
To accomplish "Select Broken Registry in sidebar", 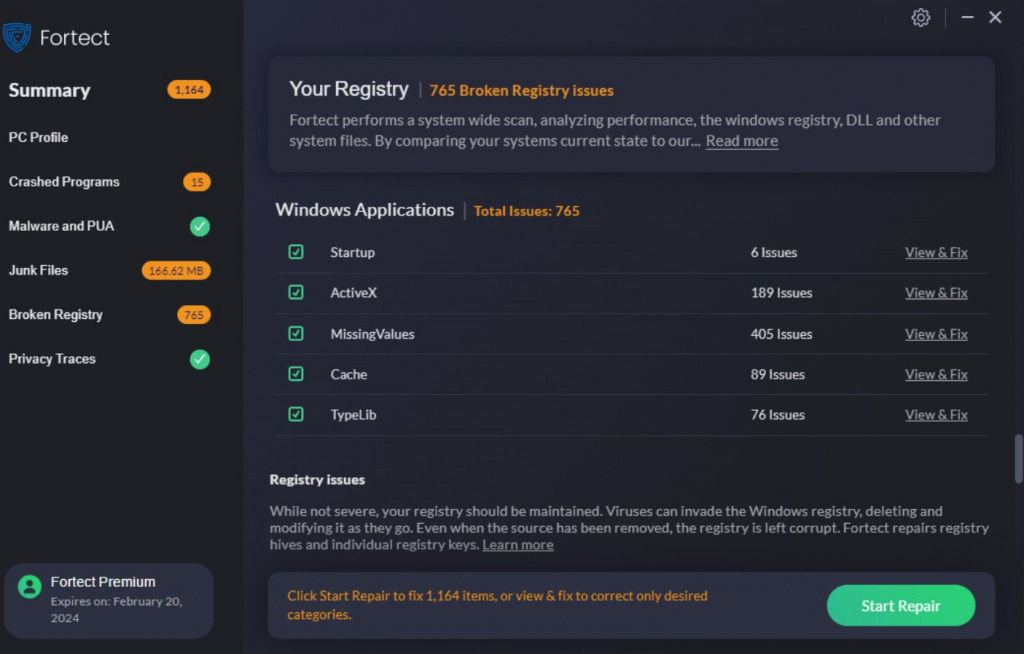I will 56,315.
